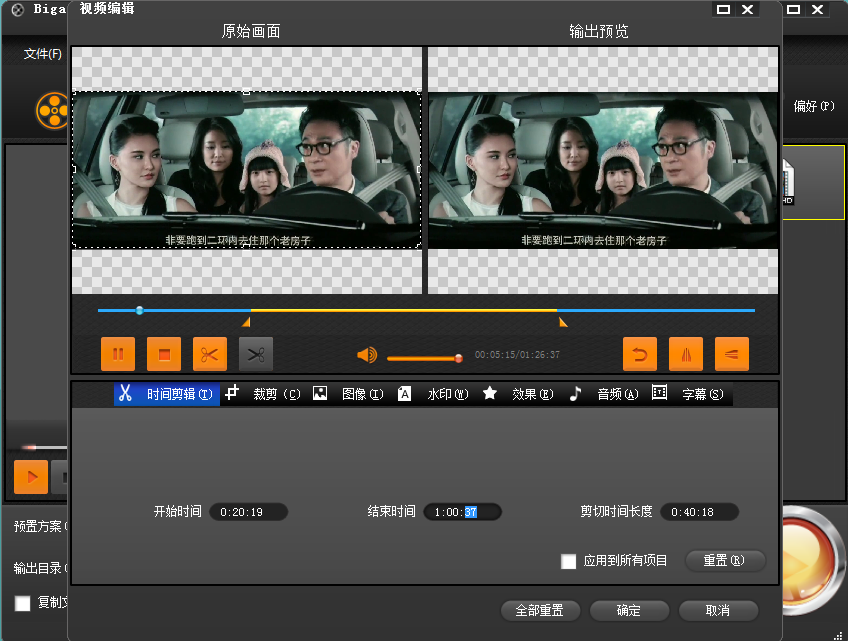Click the 开始时间 field showing 0:20:19
Viewport: 848px width, 641px height.
pos(248,512)
